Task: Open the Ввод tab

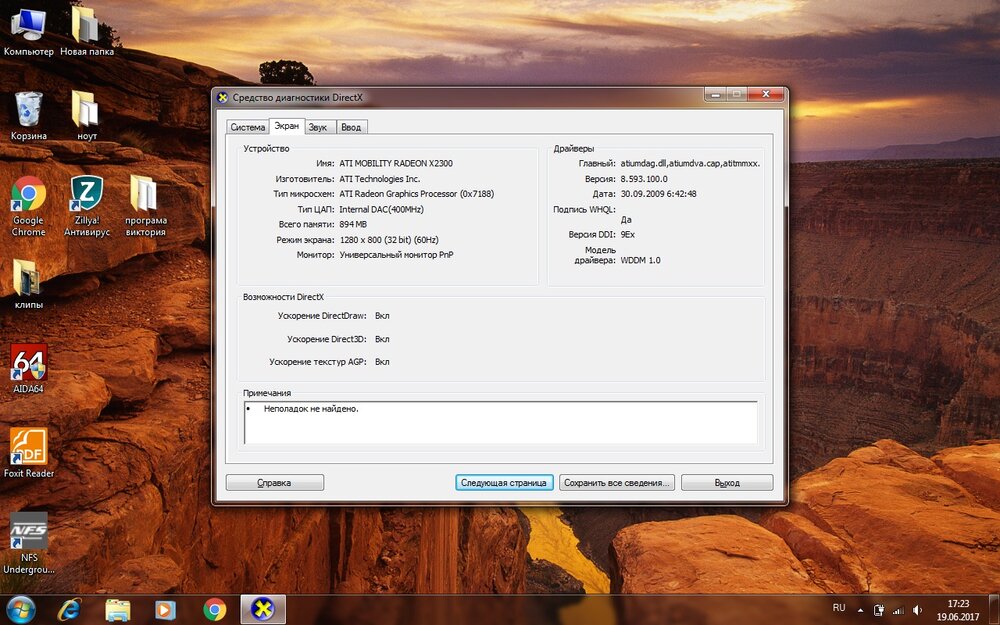Action: [x=350, y=127]
